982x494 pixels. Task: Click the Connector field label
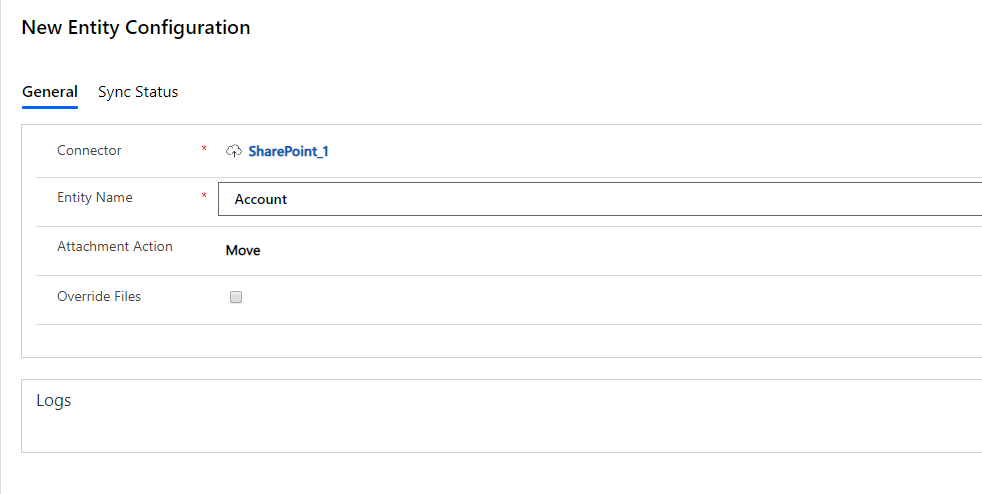click(89, 150)
